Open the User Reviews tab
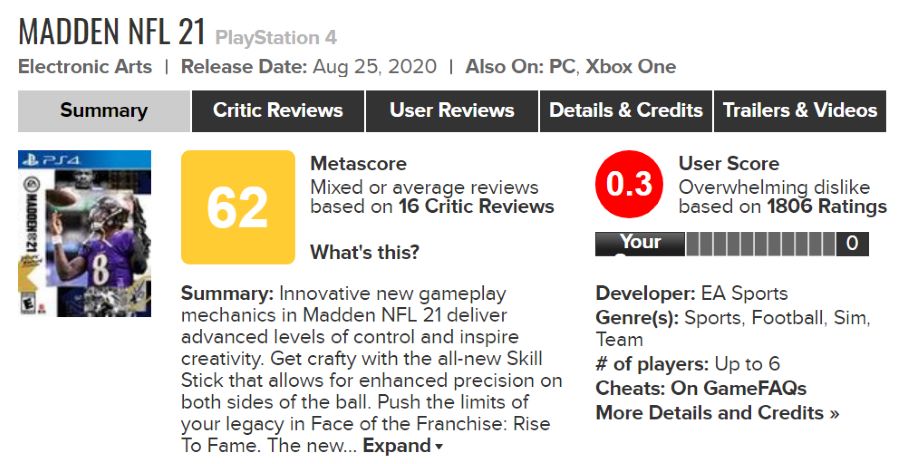900x464 pixels. pyautogui.click(x=451, y=111)
